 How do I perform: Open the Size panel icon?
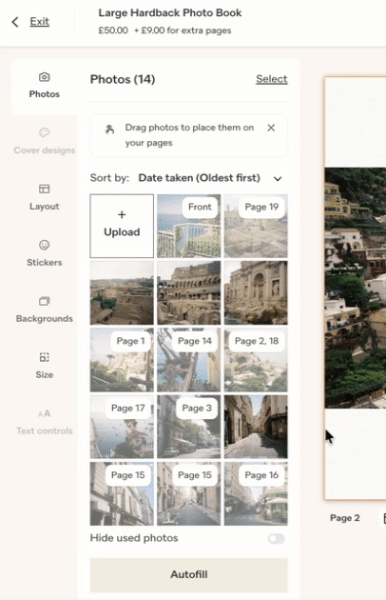44,357
